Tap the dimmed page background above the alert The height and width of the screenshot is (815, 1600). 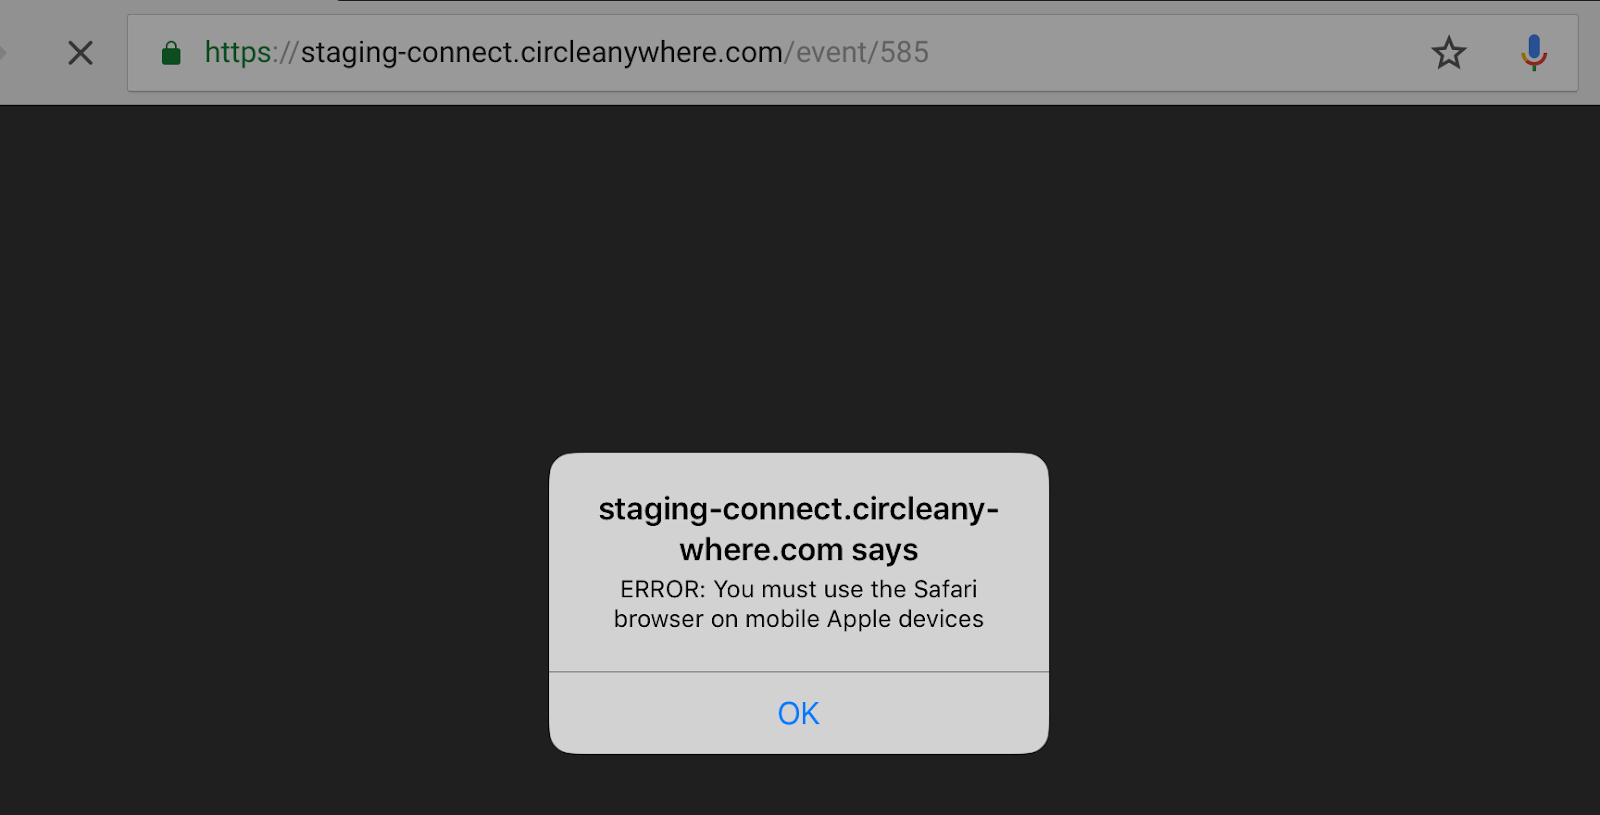coord(800,280)
